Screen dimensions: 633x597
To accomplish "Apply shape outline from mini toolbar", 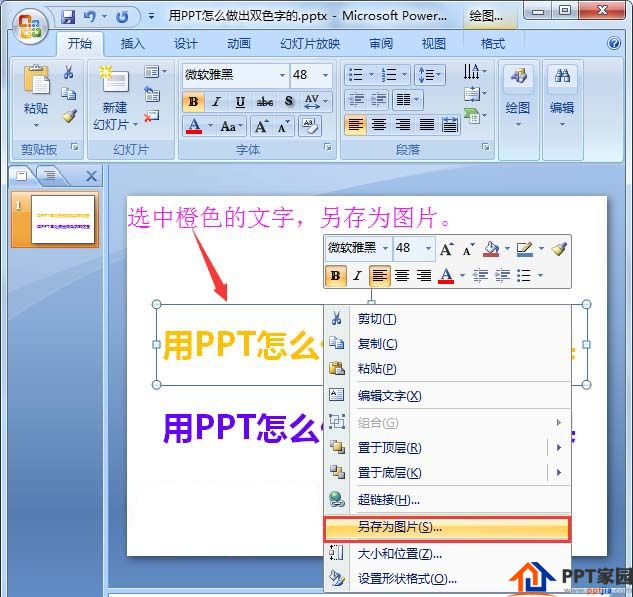I will [x=525, y=249].
